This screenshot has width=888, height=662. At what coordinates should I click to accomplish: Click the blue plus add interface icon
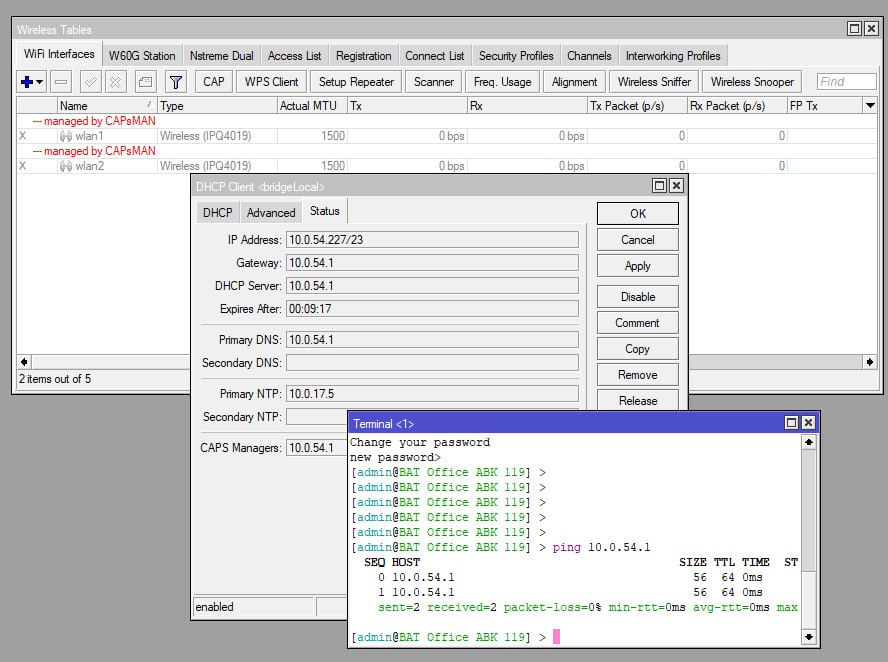(26, 82)
